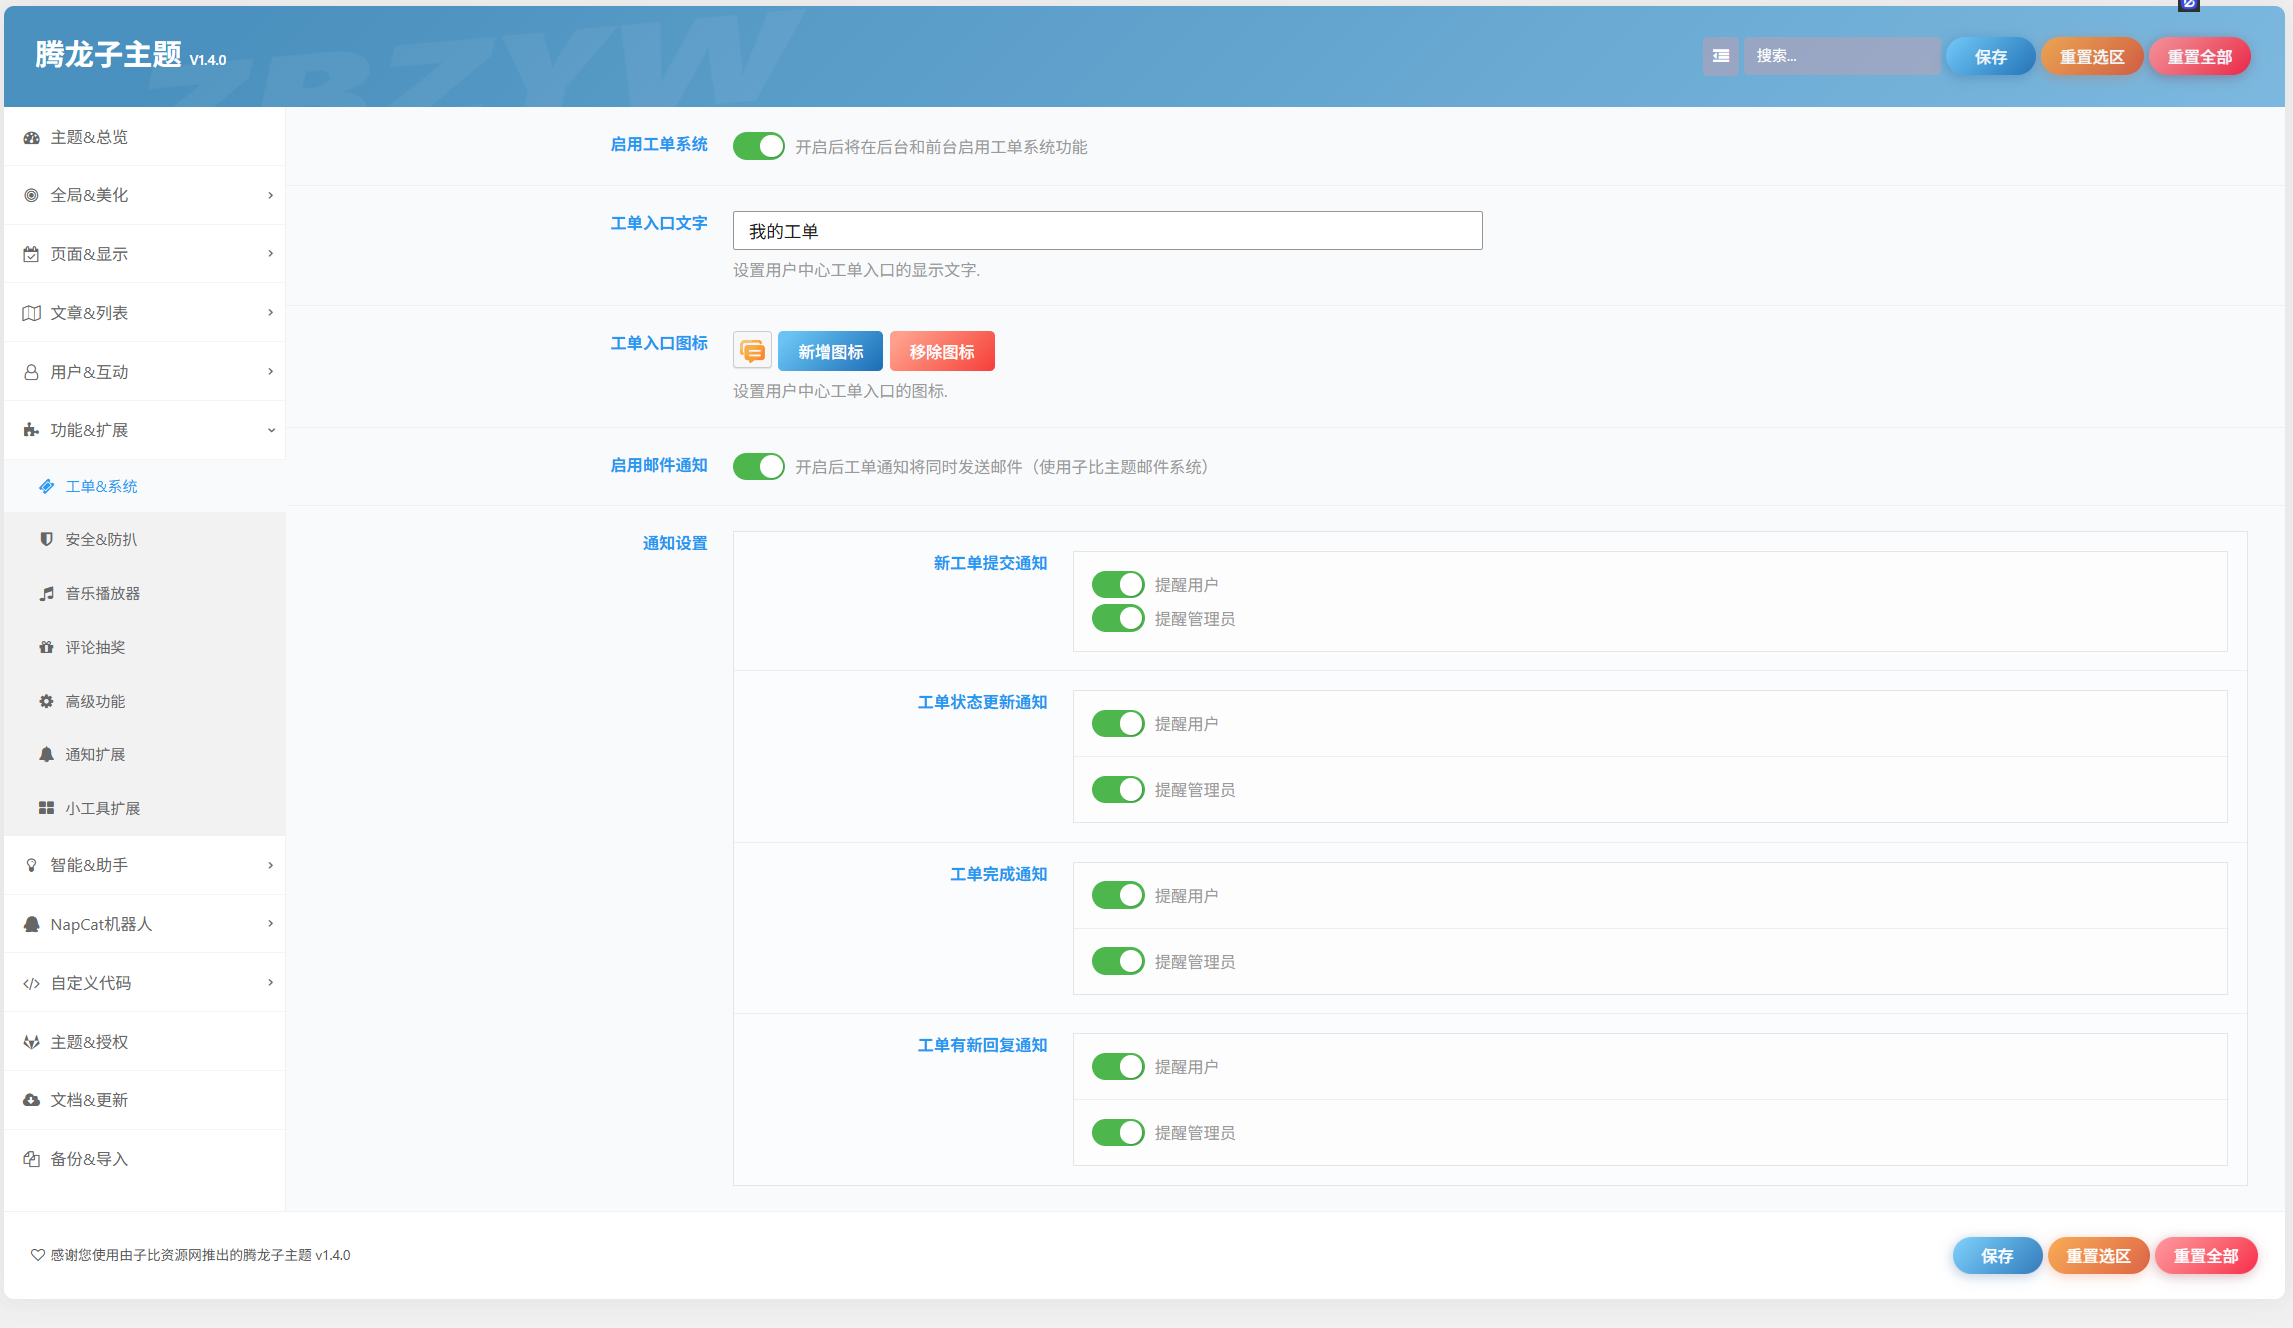Viewport: 2293px width, 1328px height.
Task: Open the 通知扩展 submenu item
Action: tap(145, 754)
